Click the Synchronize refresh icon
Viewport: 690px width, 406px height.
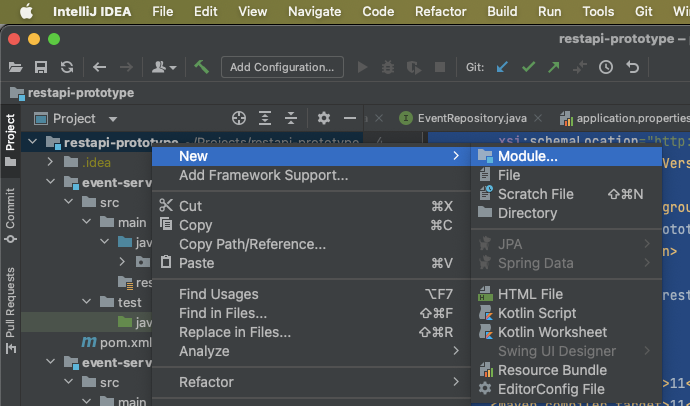click(x=66, y=67)
